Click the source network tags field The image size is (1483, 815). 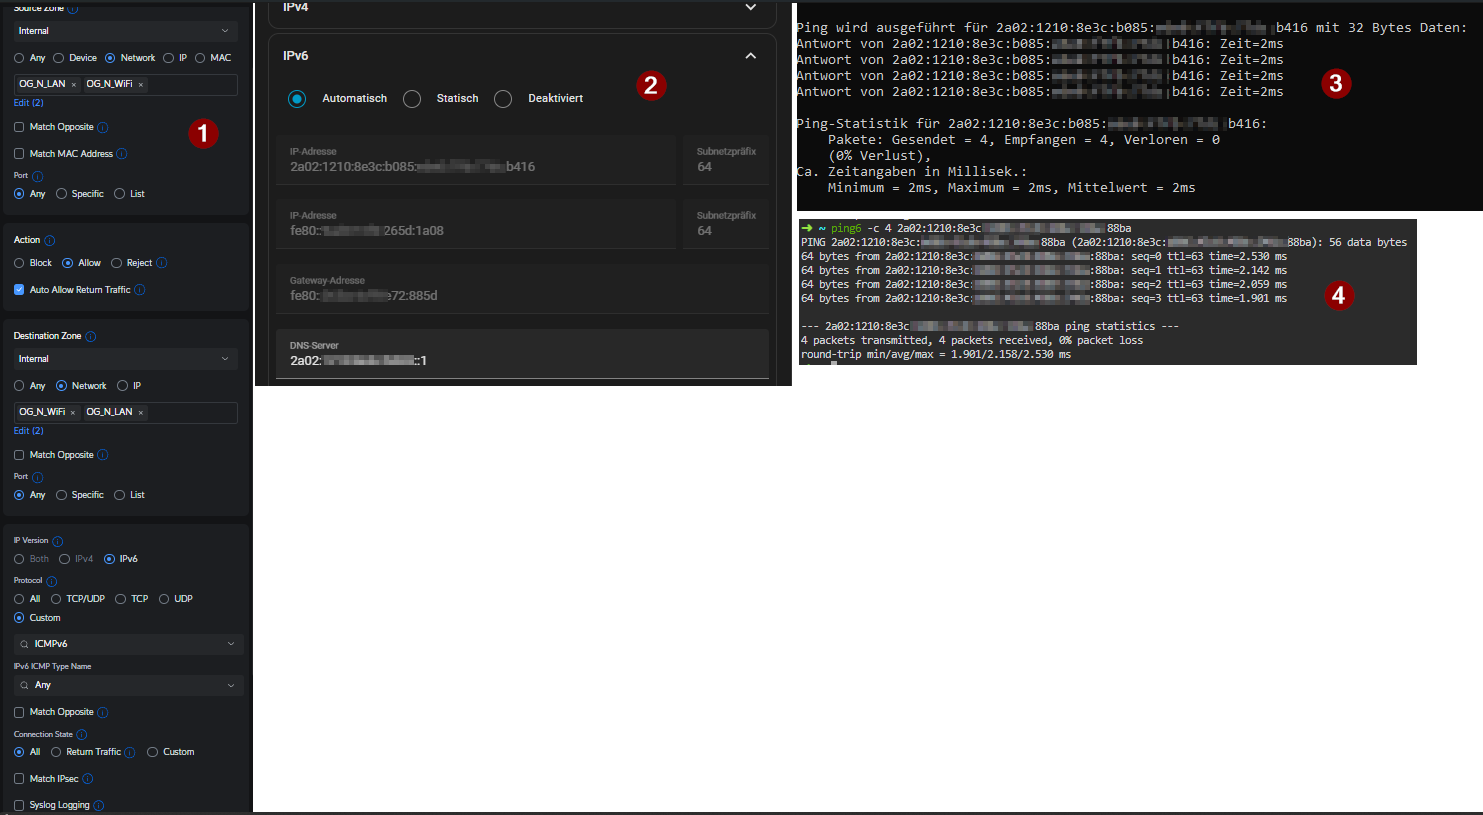pos(126,85)
